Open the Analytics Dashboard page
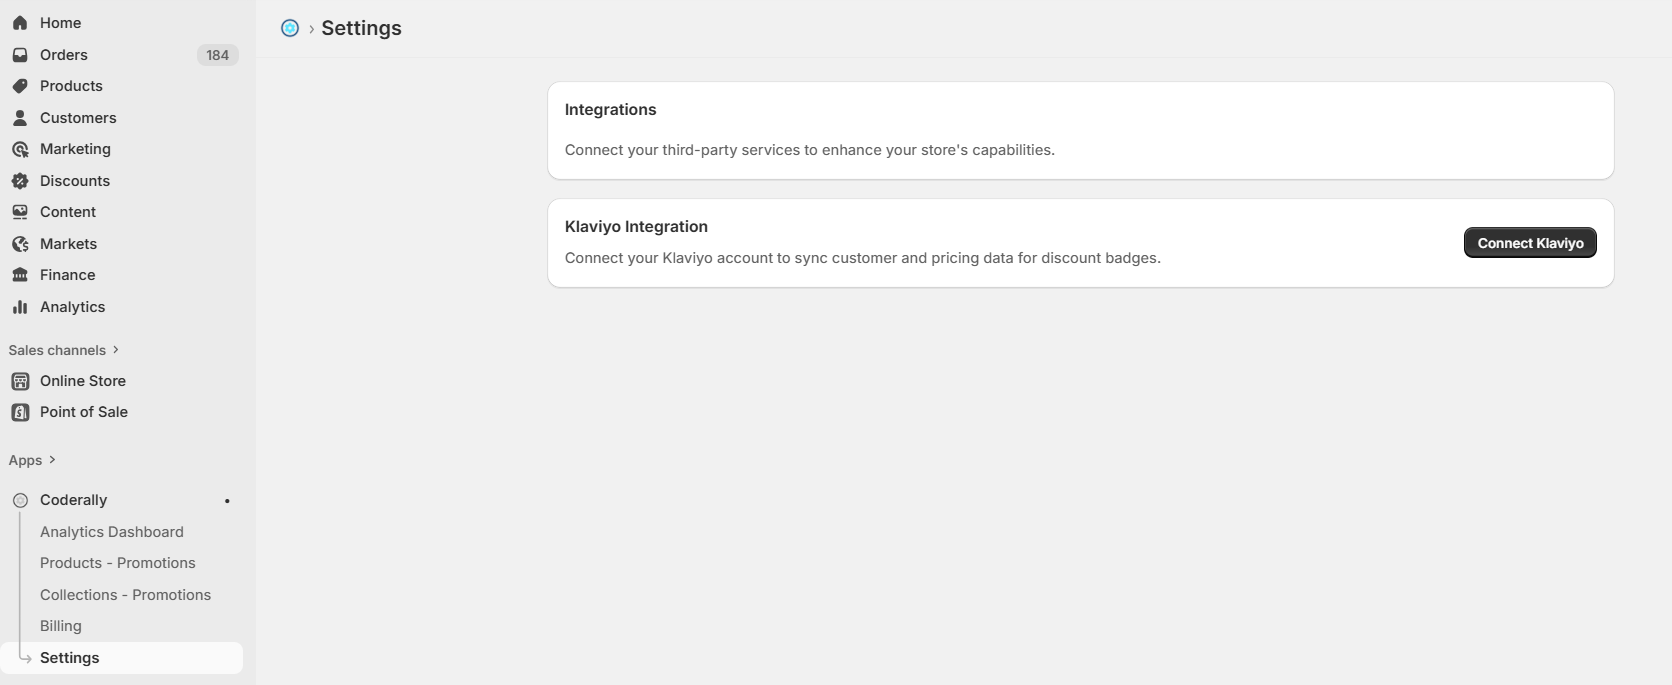Image resolution: width=1672 pixels, height=685 pixels. point(111,532)
